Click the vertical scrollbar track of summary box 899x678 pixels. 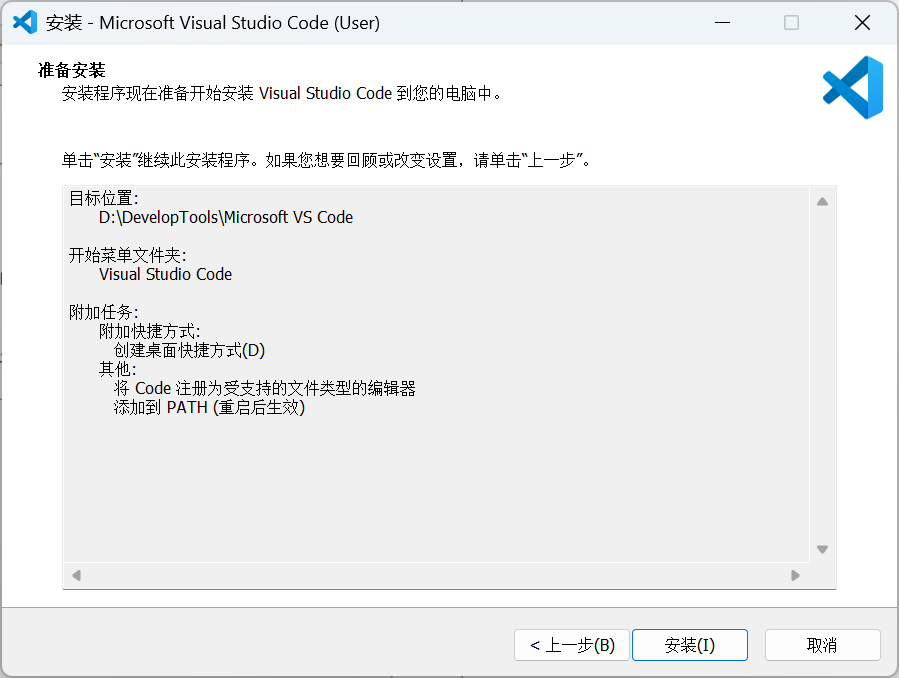[x=822, y=375]
